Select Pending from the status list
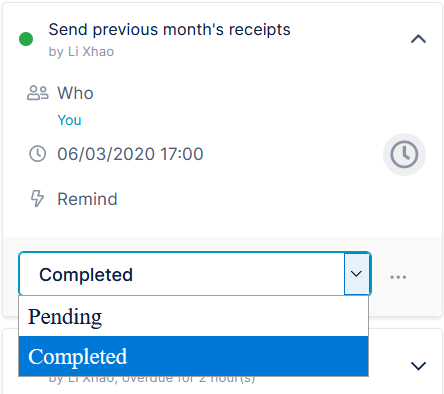Viewport: 444px width, 394px height. pyautogui.click(x=194, y=316)
